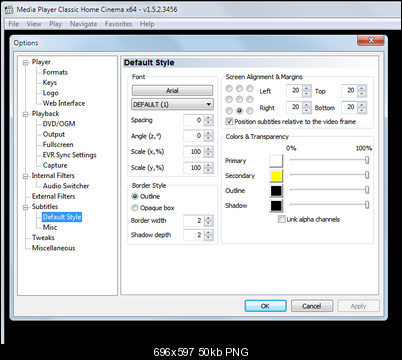
Task: Click the Right margin value field
Action: tap(295, 107)
